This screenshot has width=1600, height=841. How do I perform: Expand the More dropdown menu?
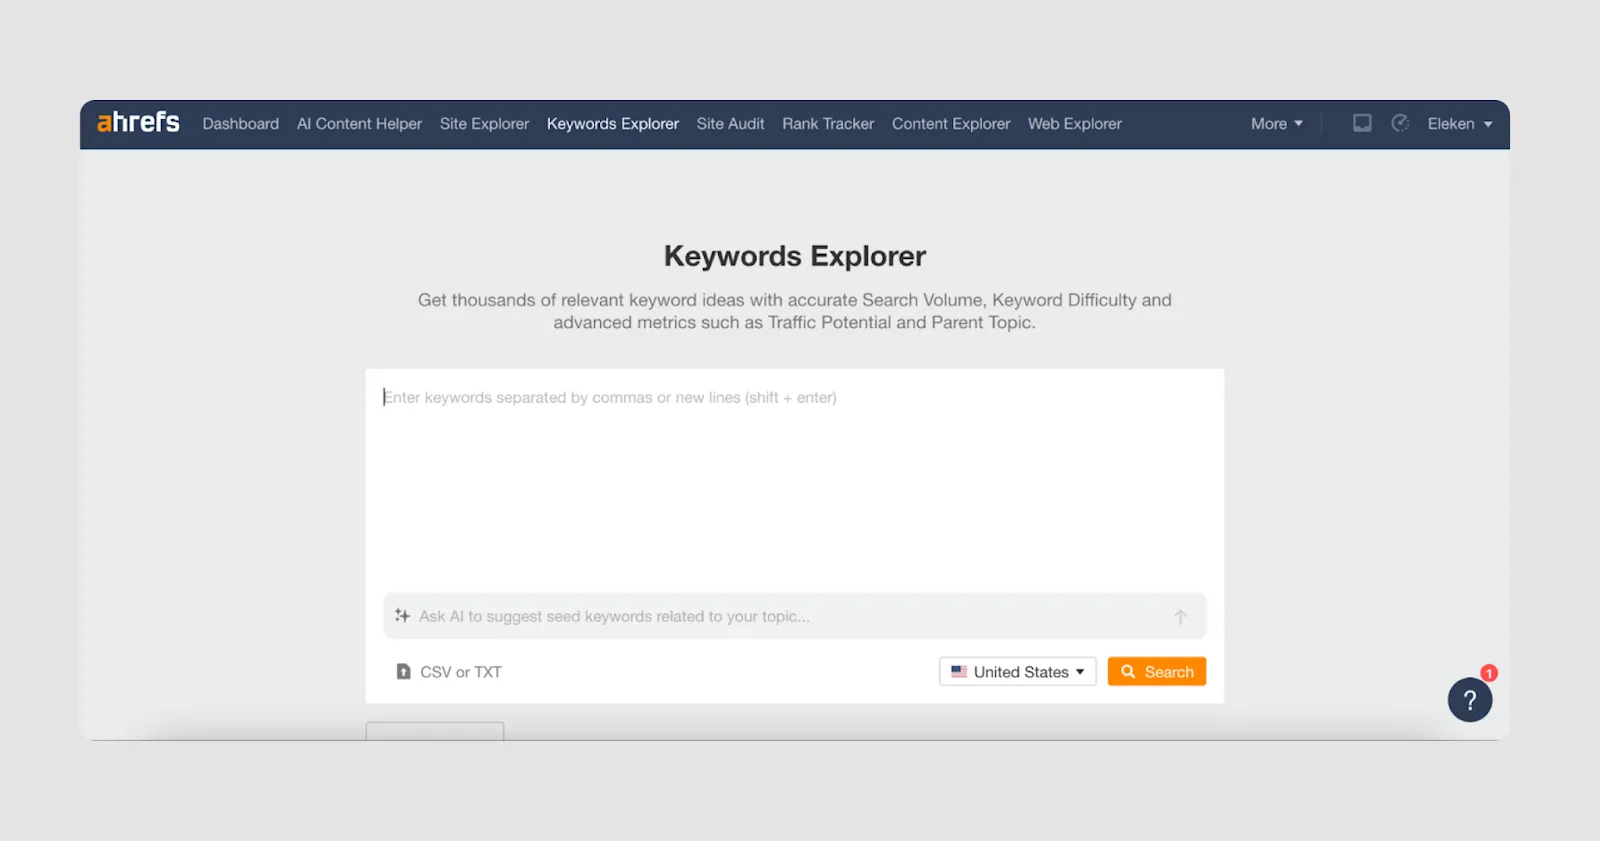1277,124
